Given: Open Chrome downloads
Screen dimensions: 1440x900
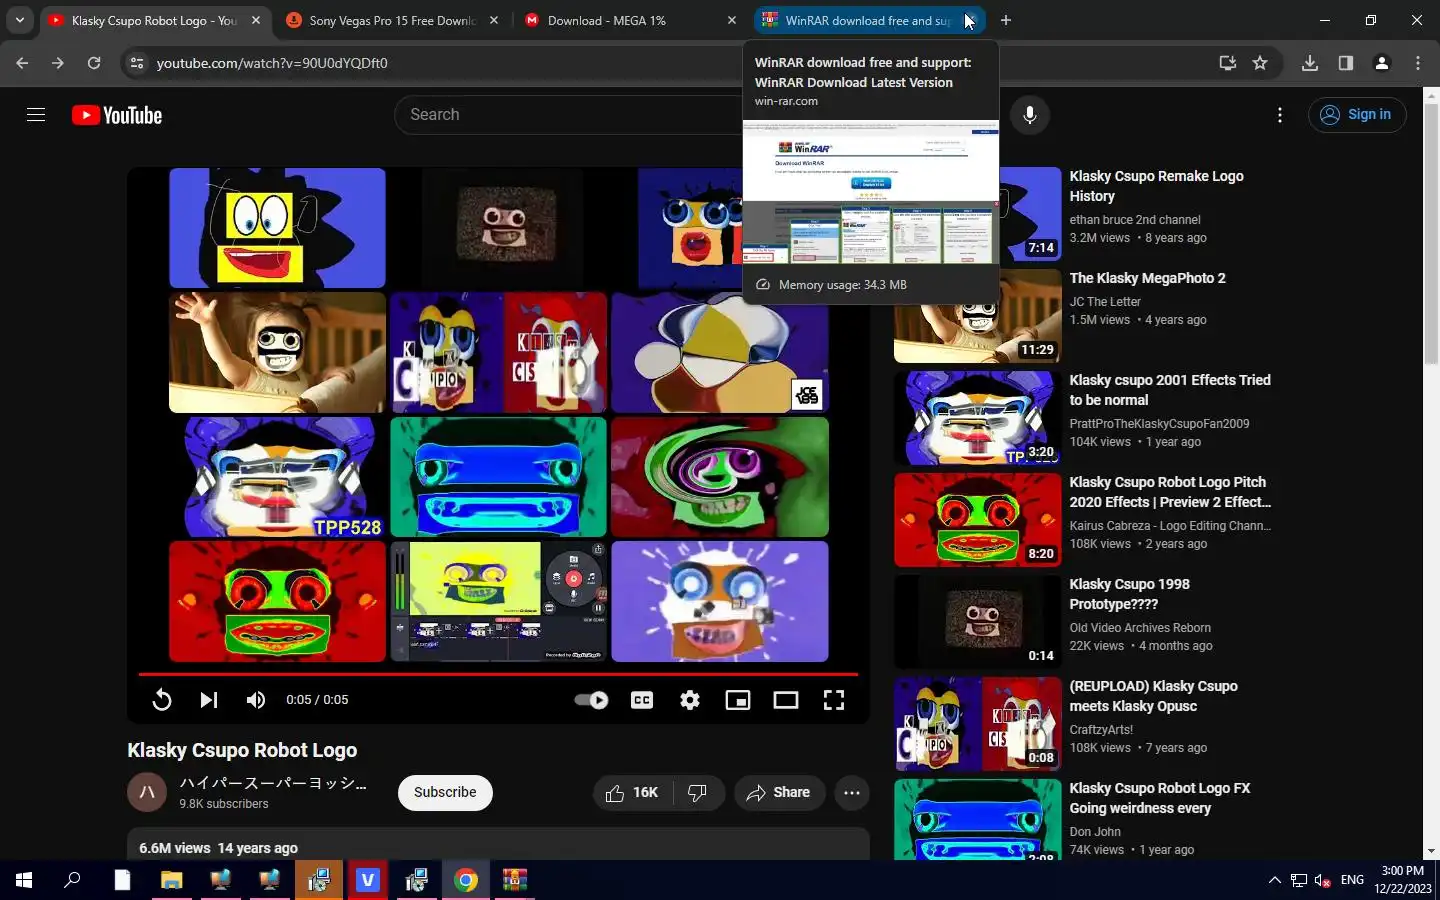Looking at the screenshot, I should click(x=1310, y=63).
